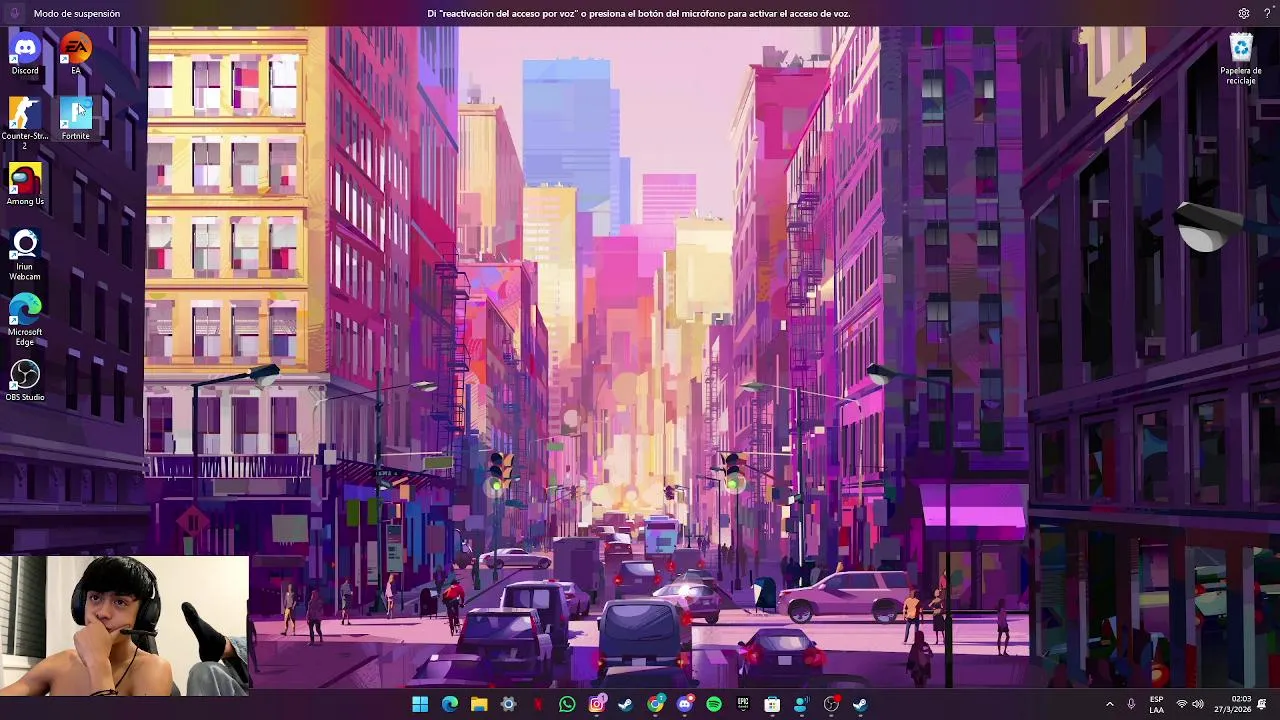This screenshot has width=1280, height=720.
Task: Open voice access settings gear
Action: click(x=1244, y=13)
